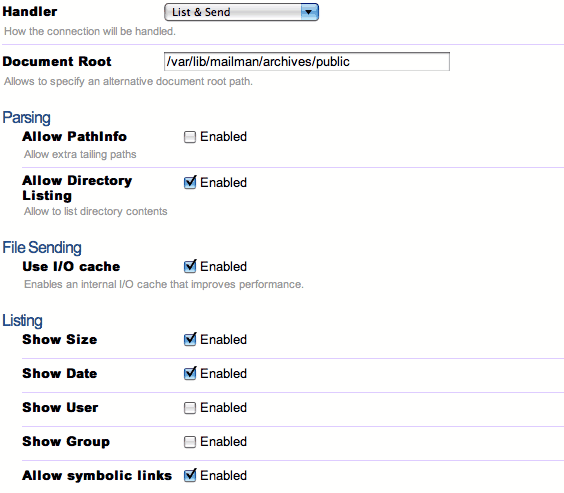Enable the Show User checkbox

(190, 408)
